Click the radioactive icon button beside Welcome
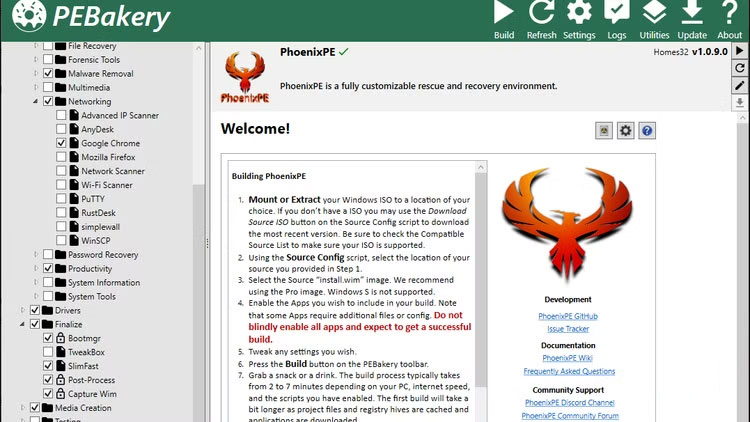 click(604, 131)
